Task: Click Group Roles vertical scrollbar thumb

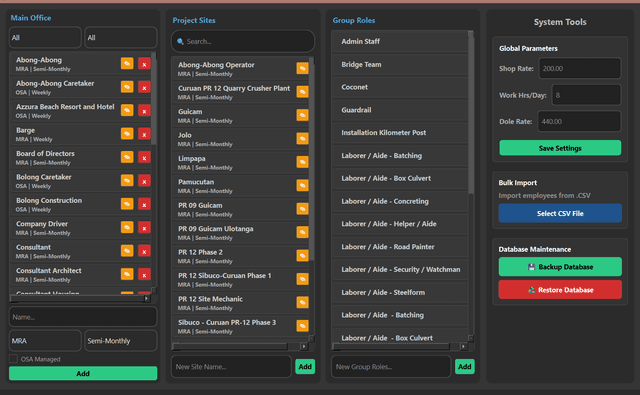Action: coord(471,115)
